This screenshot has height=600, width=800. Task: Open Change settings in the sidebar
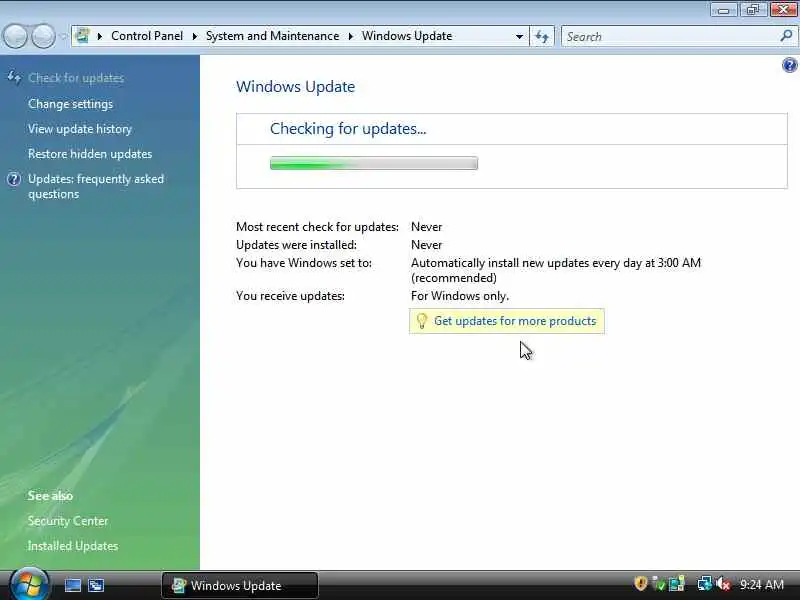[70, 104]
